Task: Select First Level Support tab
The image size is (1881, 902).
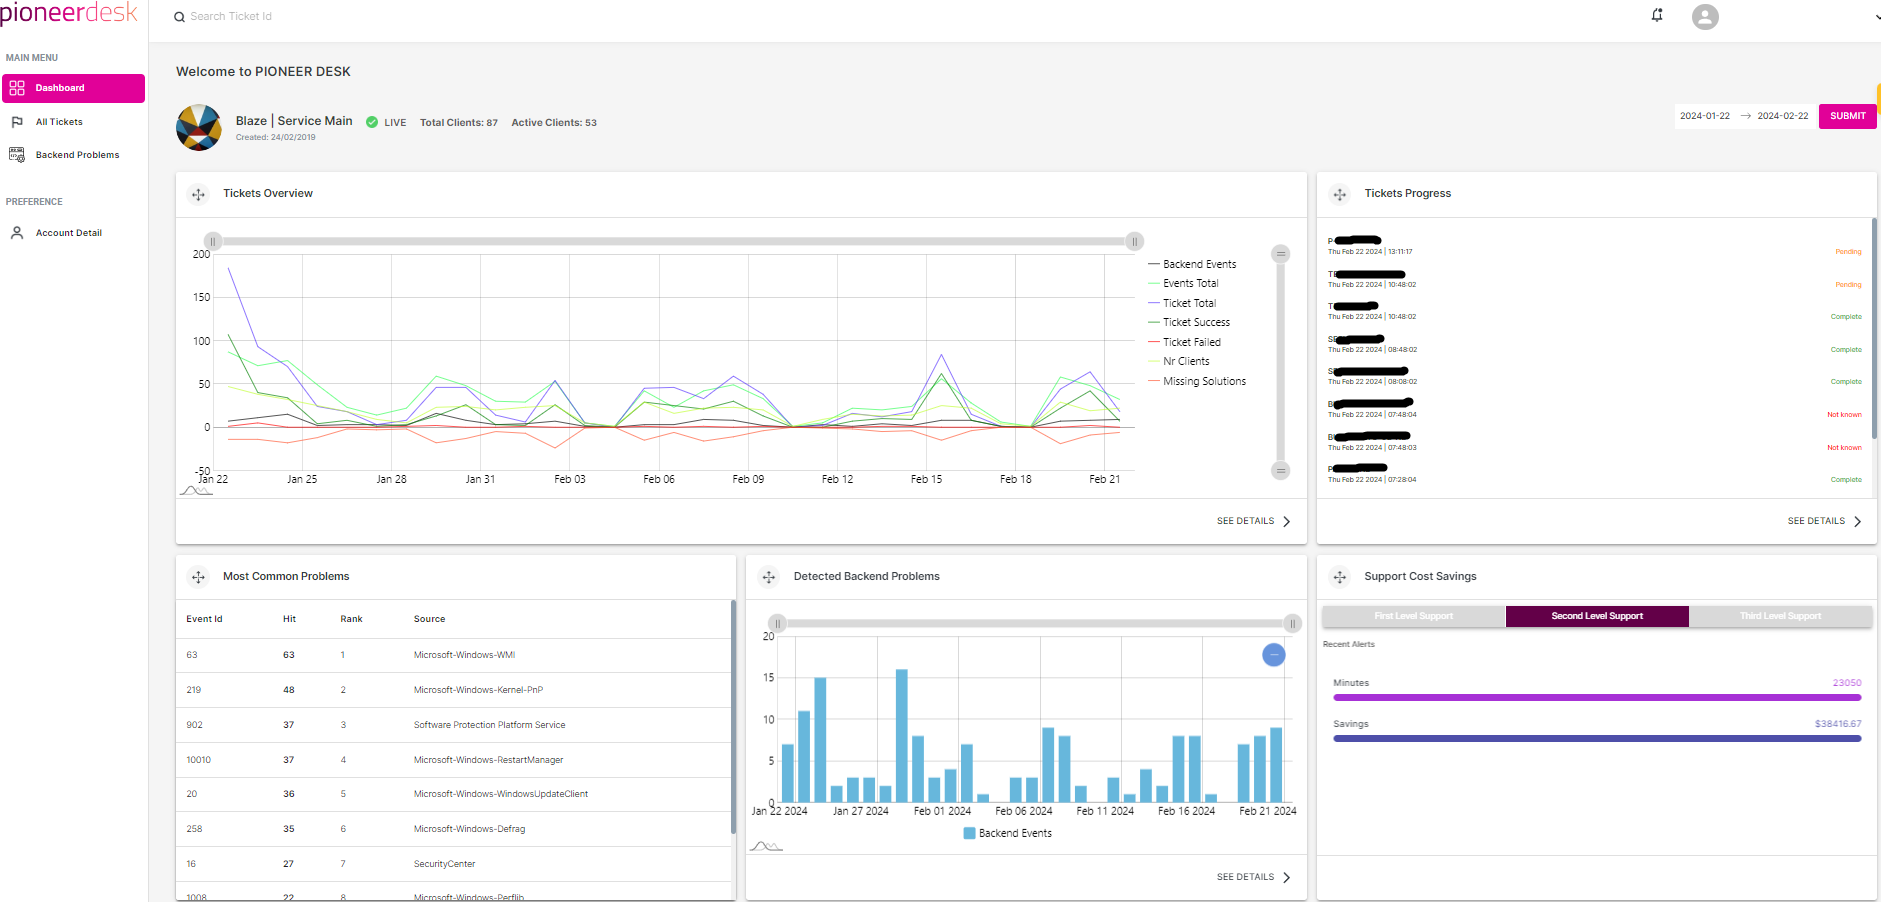Action: pyautogui.click(x=1413, y=616)
